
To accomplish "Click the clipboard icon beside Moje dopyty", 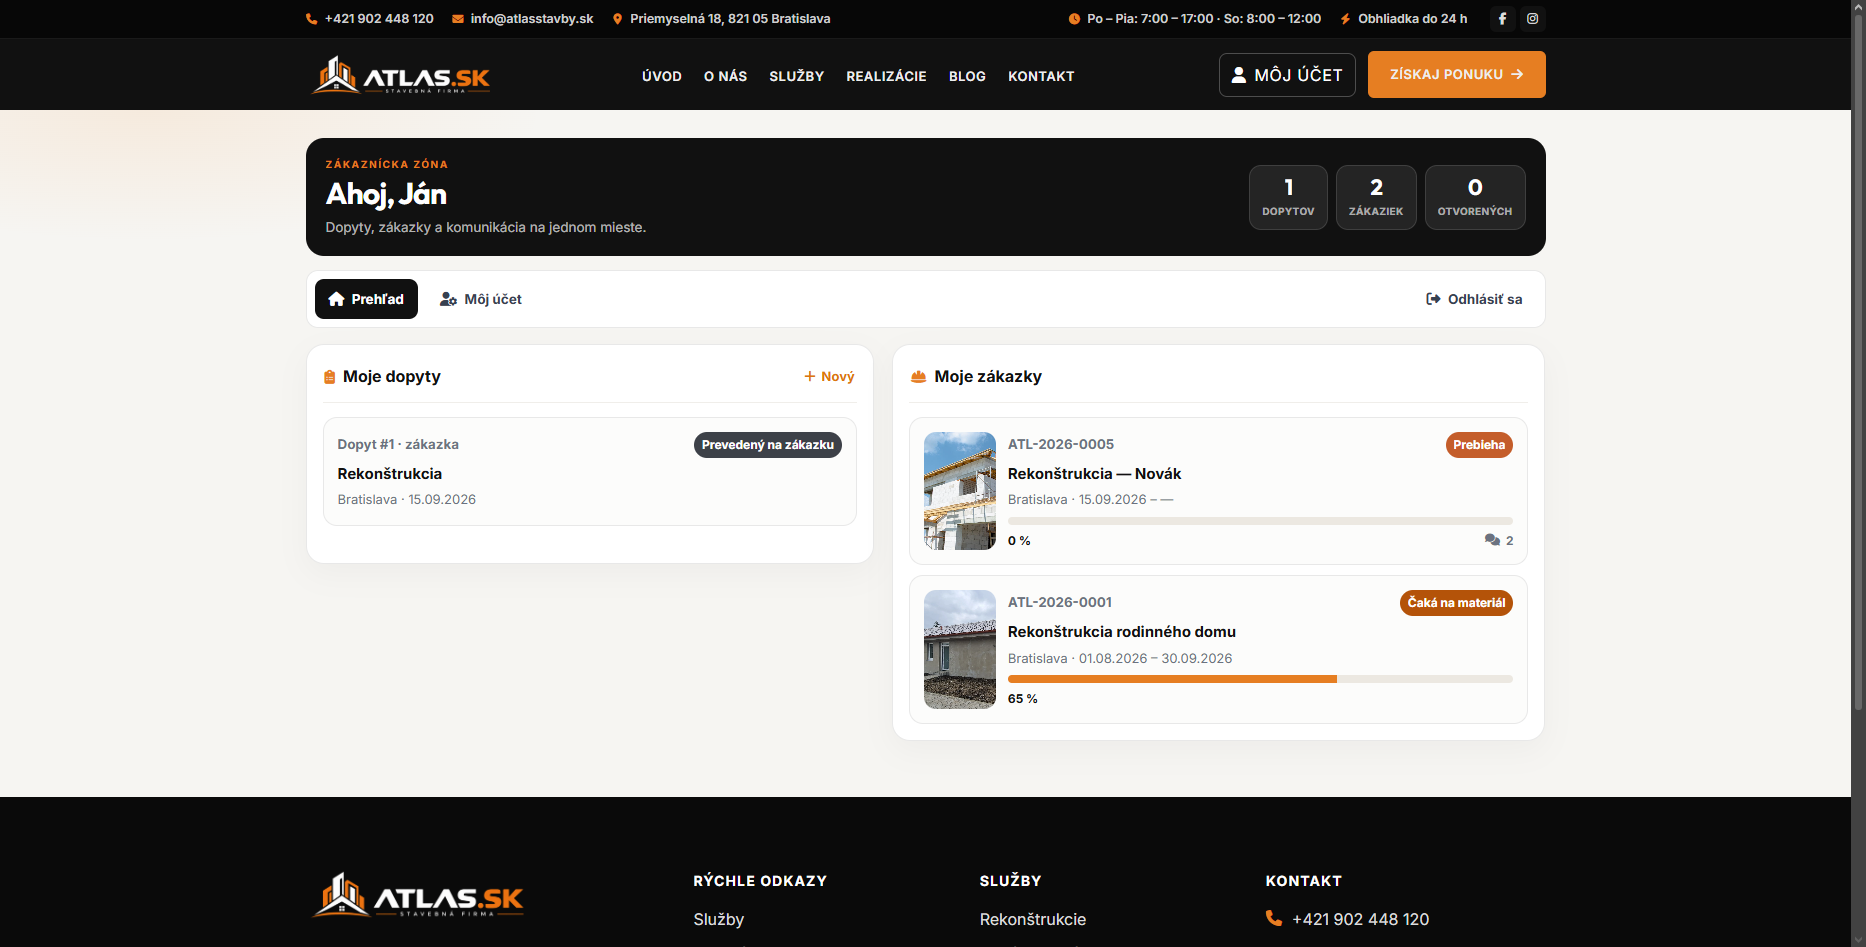I will tap(329, 377).
